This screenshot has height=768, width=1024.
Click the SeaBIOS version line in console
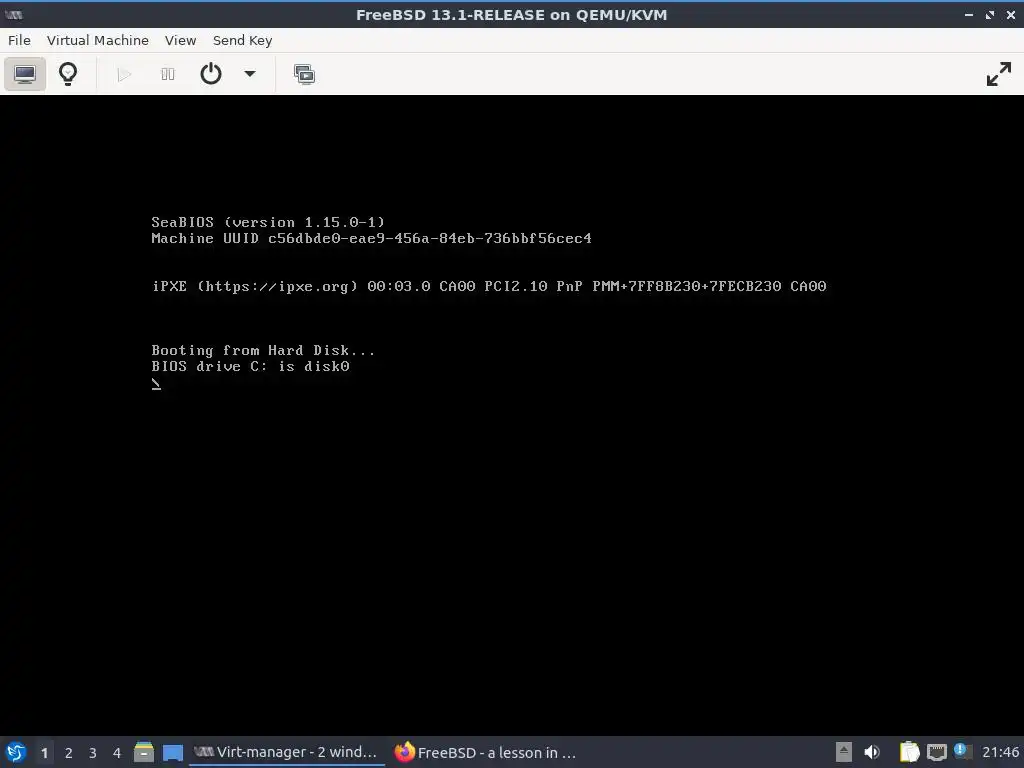pos(268,222)
